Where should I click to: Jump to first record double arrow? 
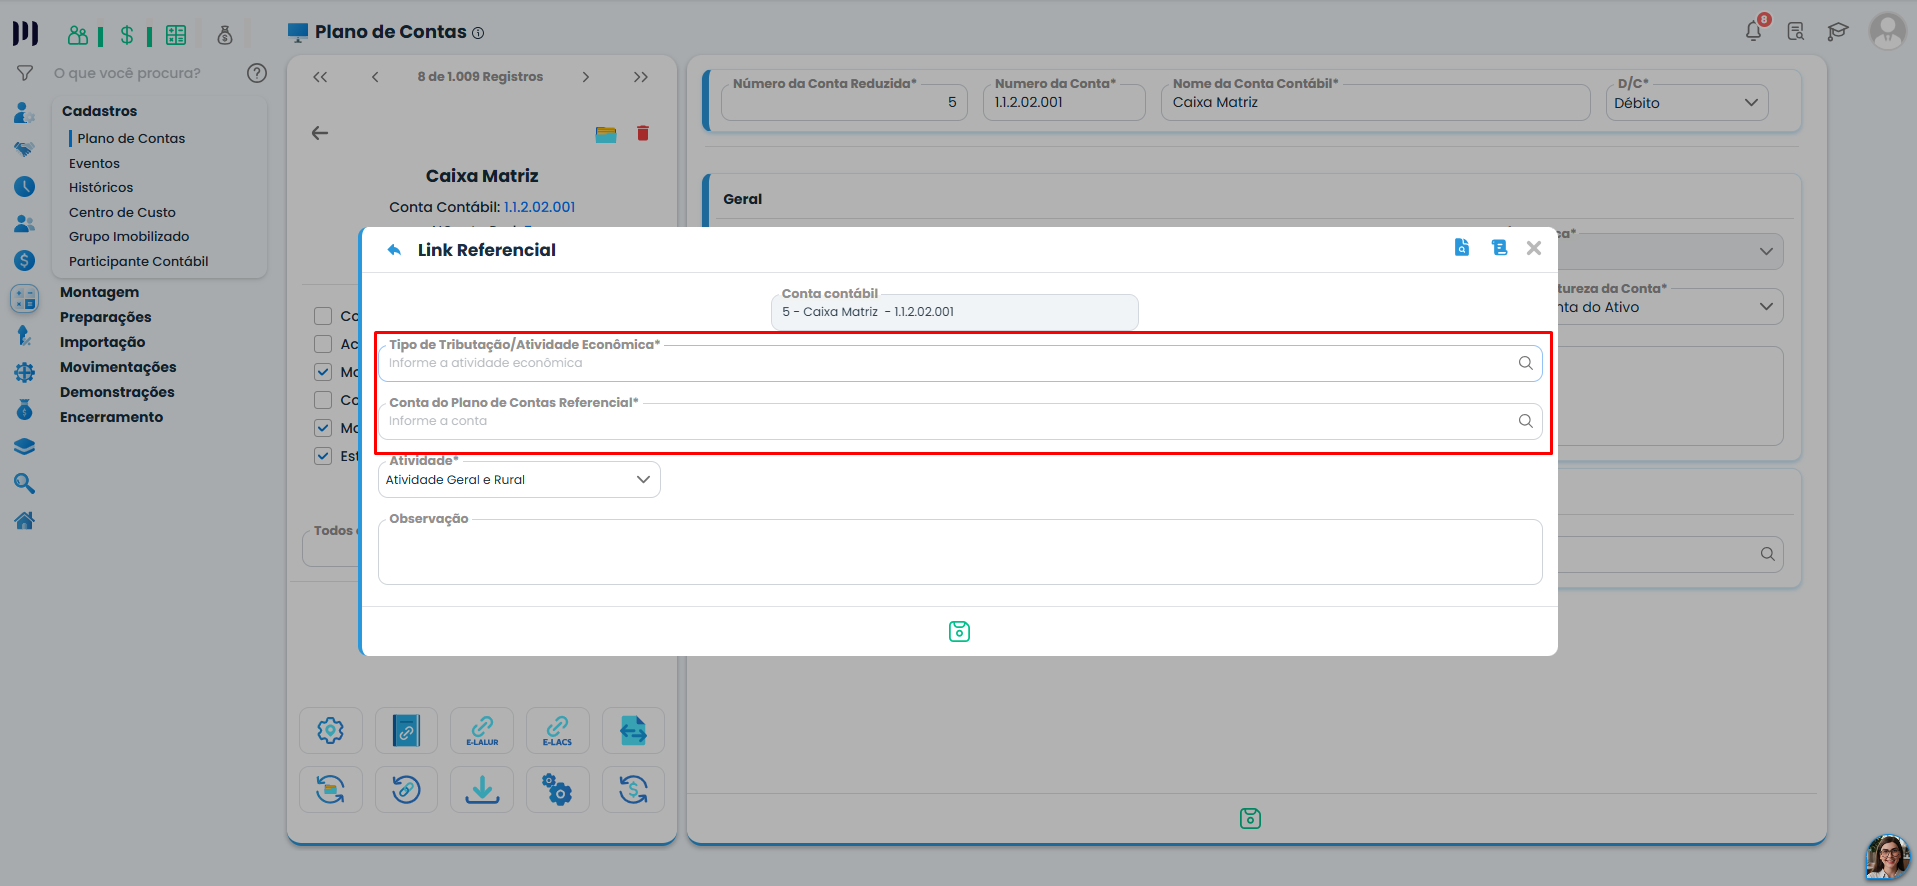[x=320, y=77]
